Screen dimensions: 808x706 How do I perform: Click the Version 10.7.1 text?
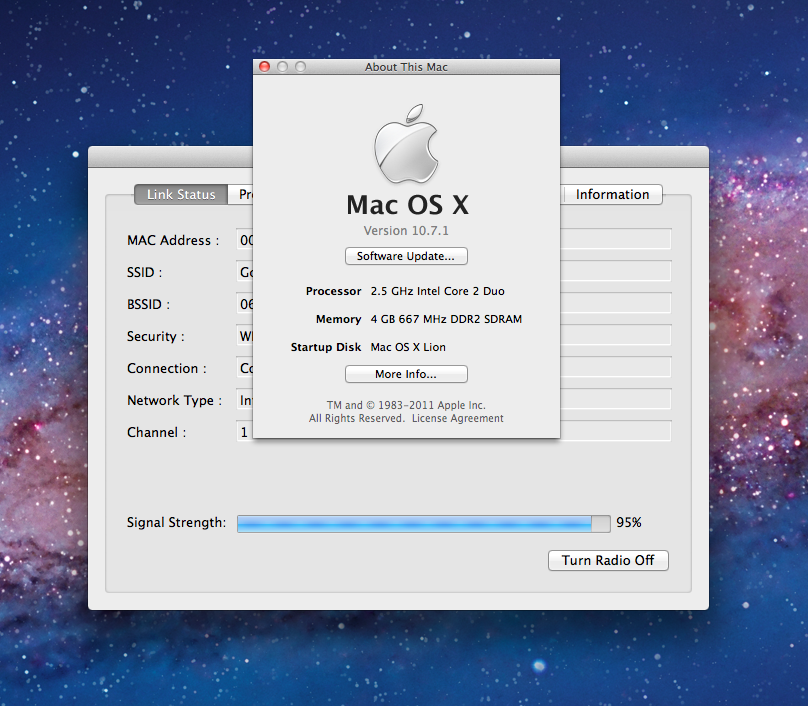point(406,230)
